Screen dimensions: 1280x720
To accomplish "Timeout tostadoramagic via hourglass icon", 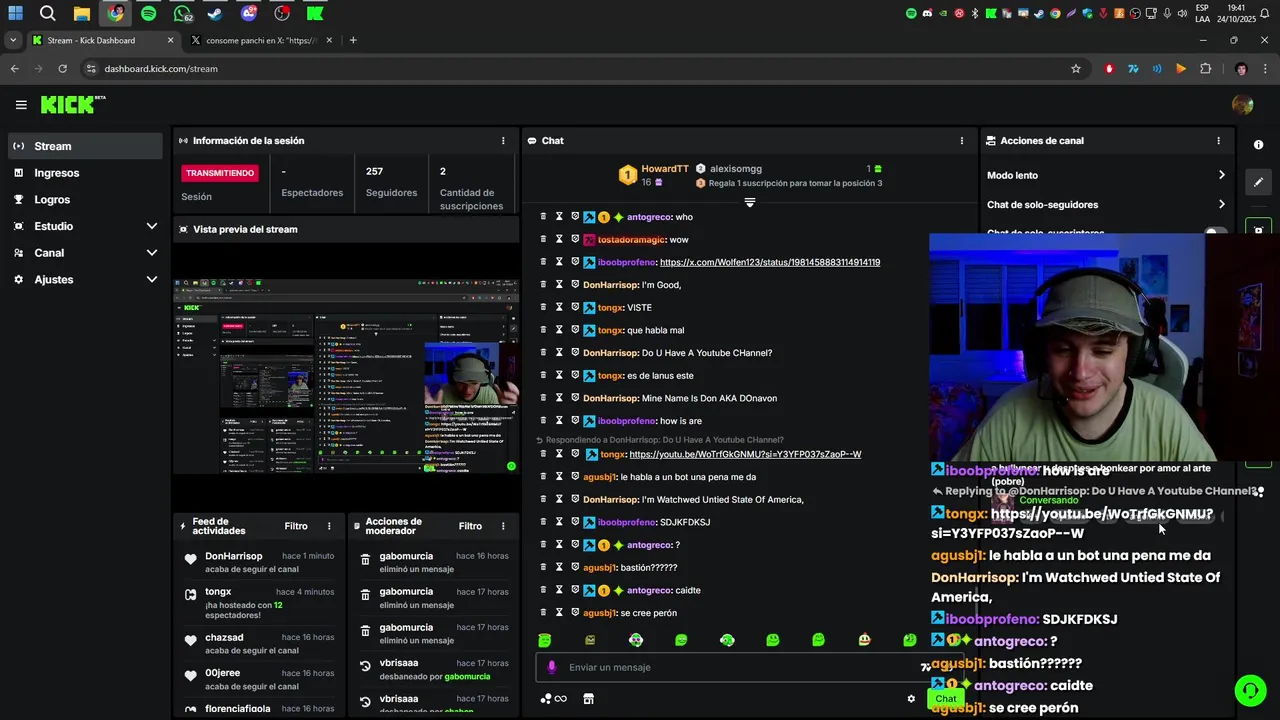I will point(559,240).
